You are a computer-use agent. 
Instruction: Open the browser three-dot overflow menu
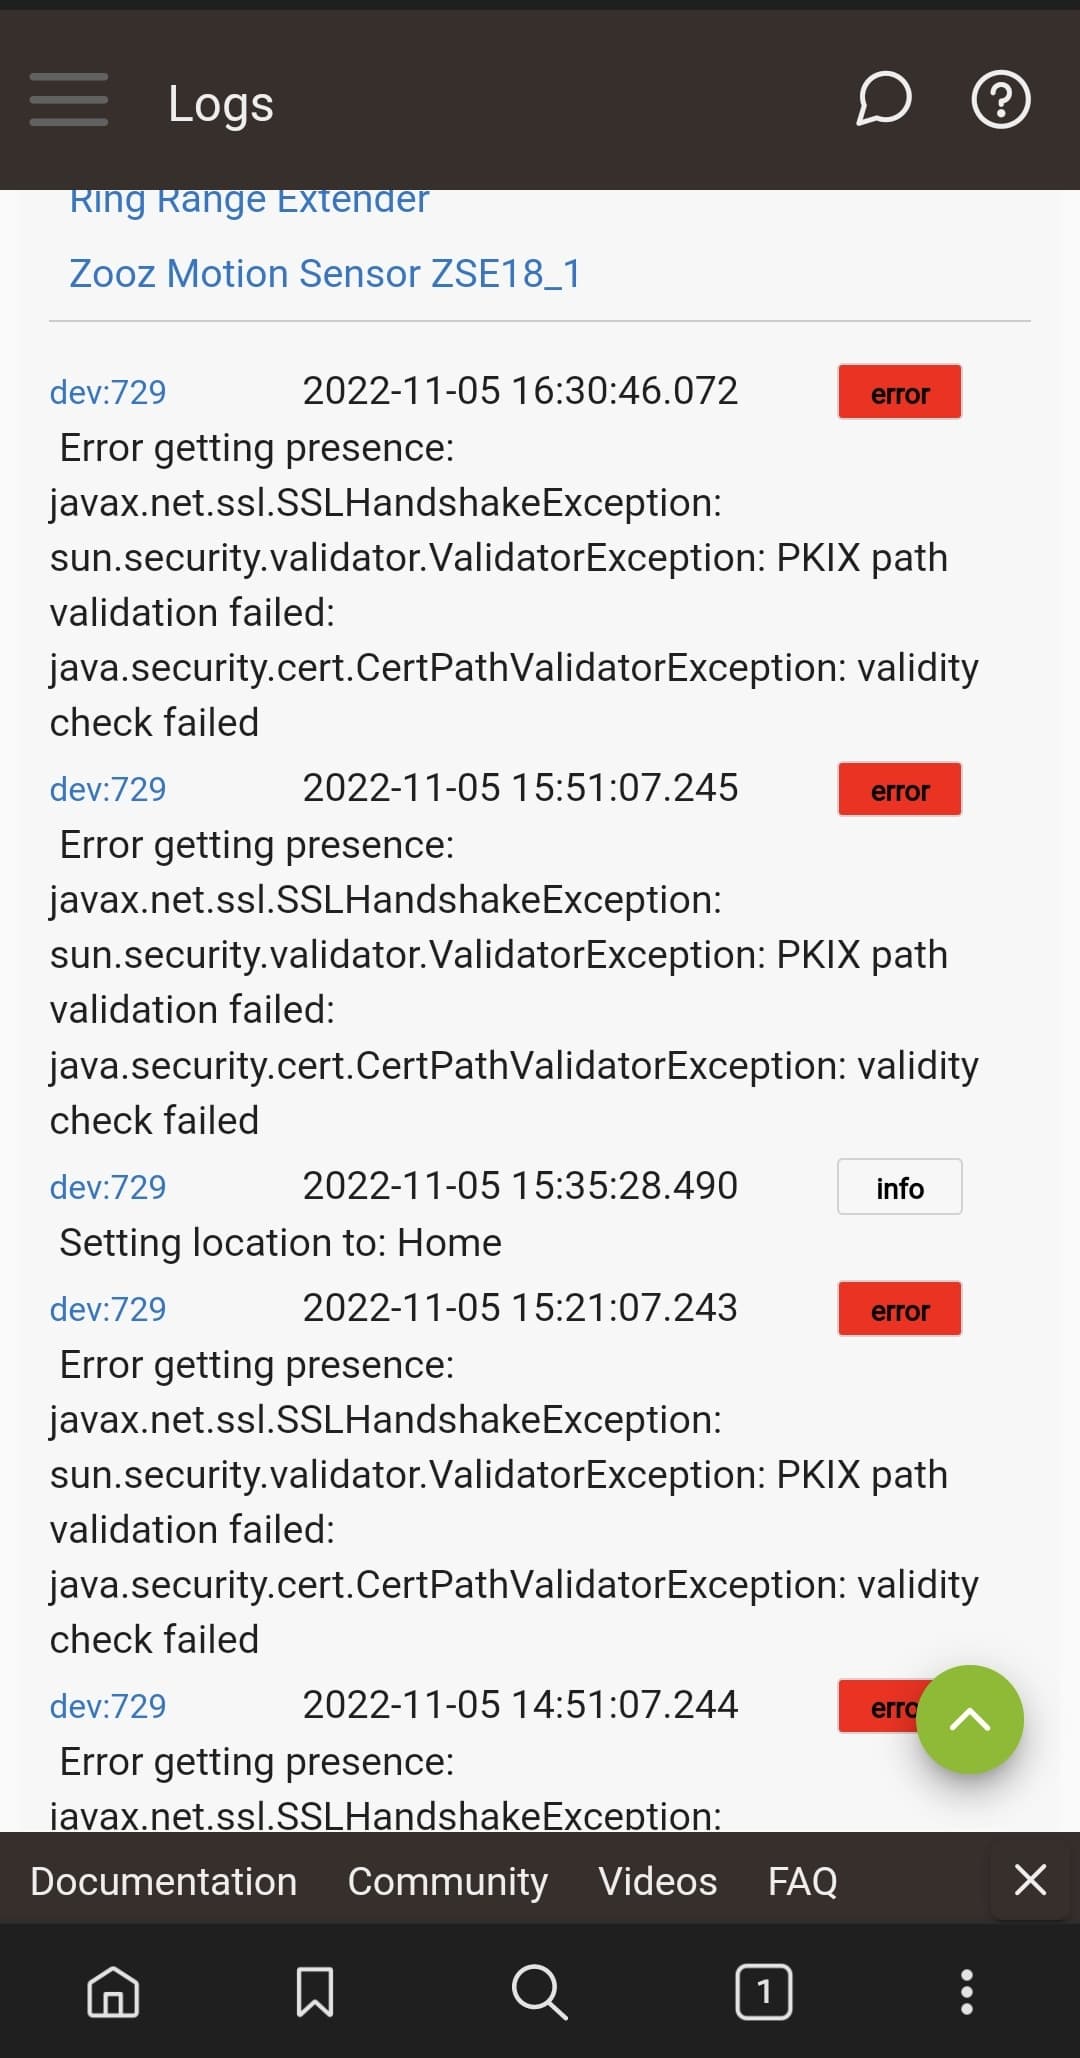pos(966,1991)
